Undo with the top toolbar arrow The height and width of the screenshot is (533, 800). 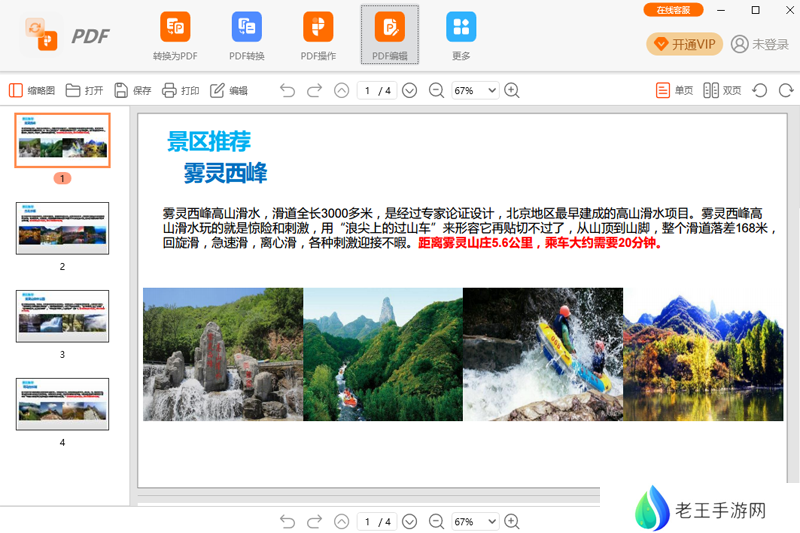tap(288, 91)
